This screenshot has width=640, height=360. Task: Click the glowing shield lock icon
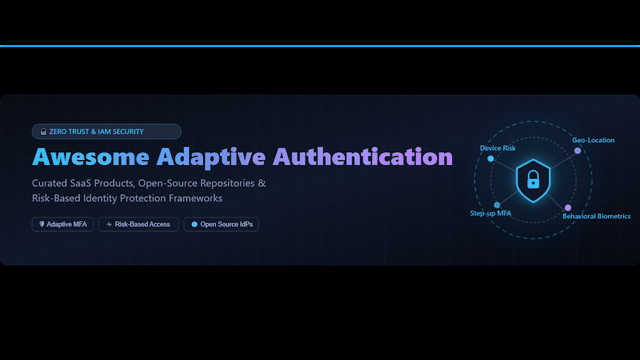pyautogui.click(x=533, y=181)
